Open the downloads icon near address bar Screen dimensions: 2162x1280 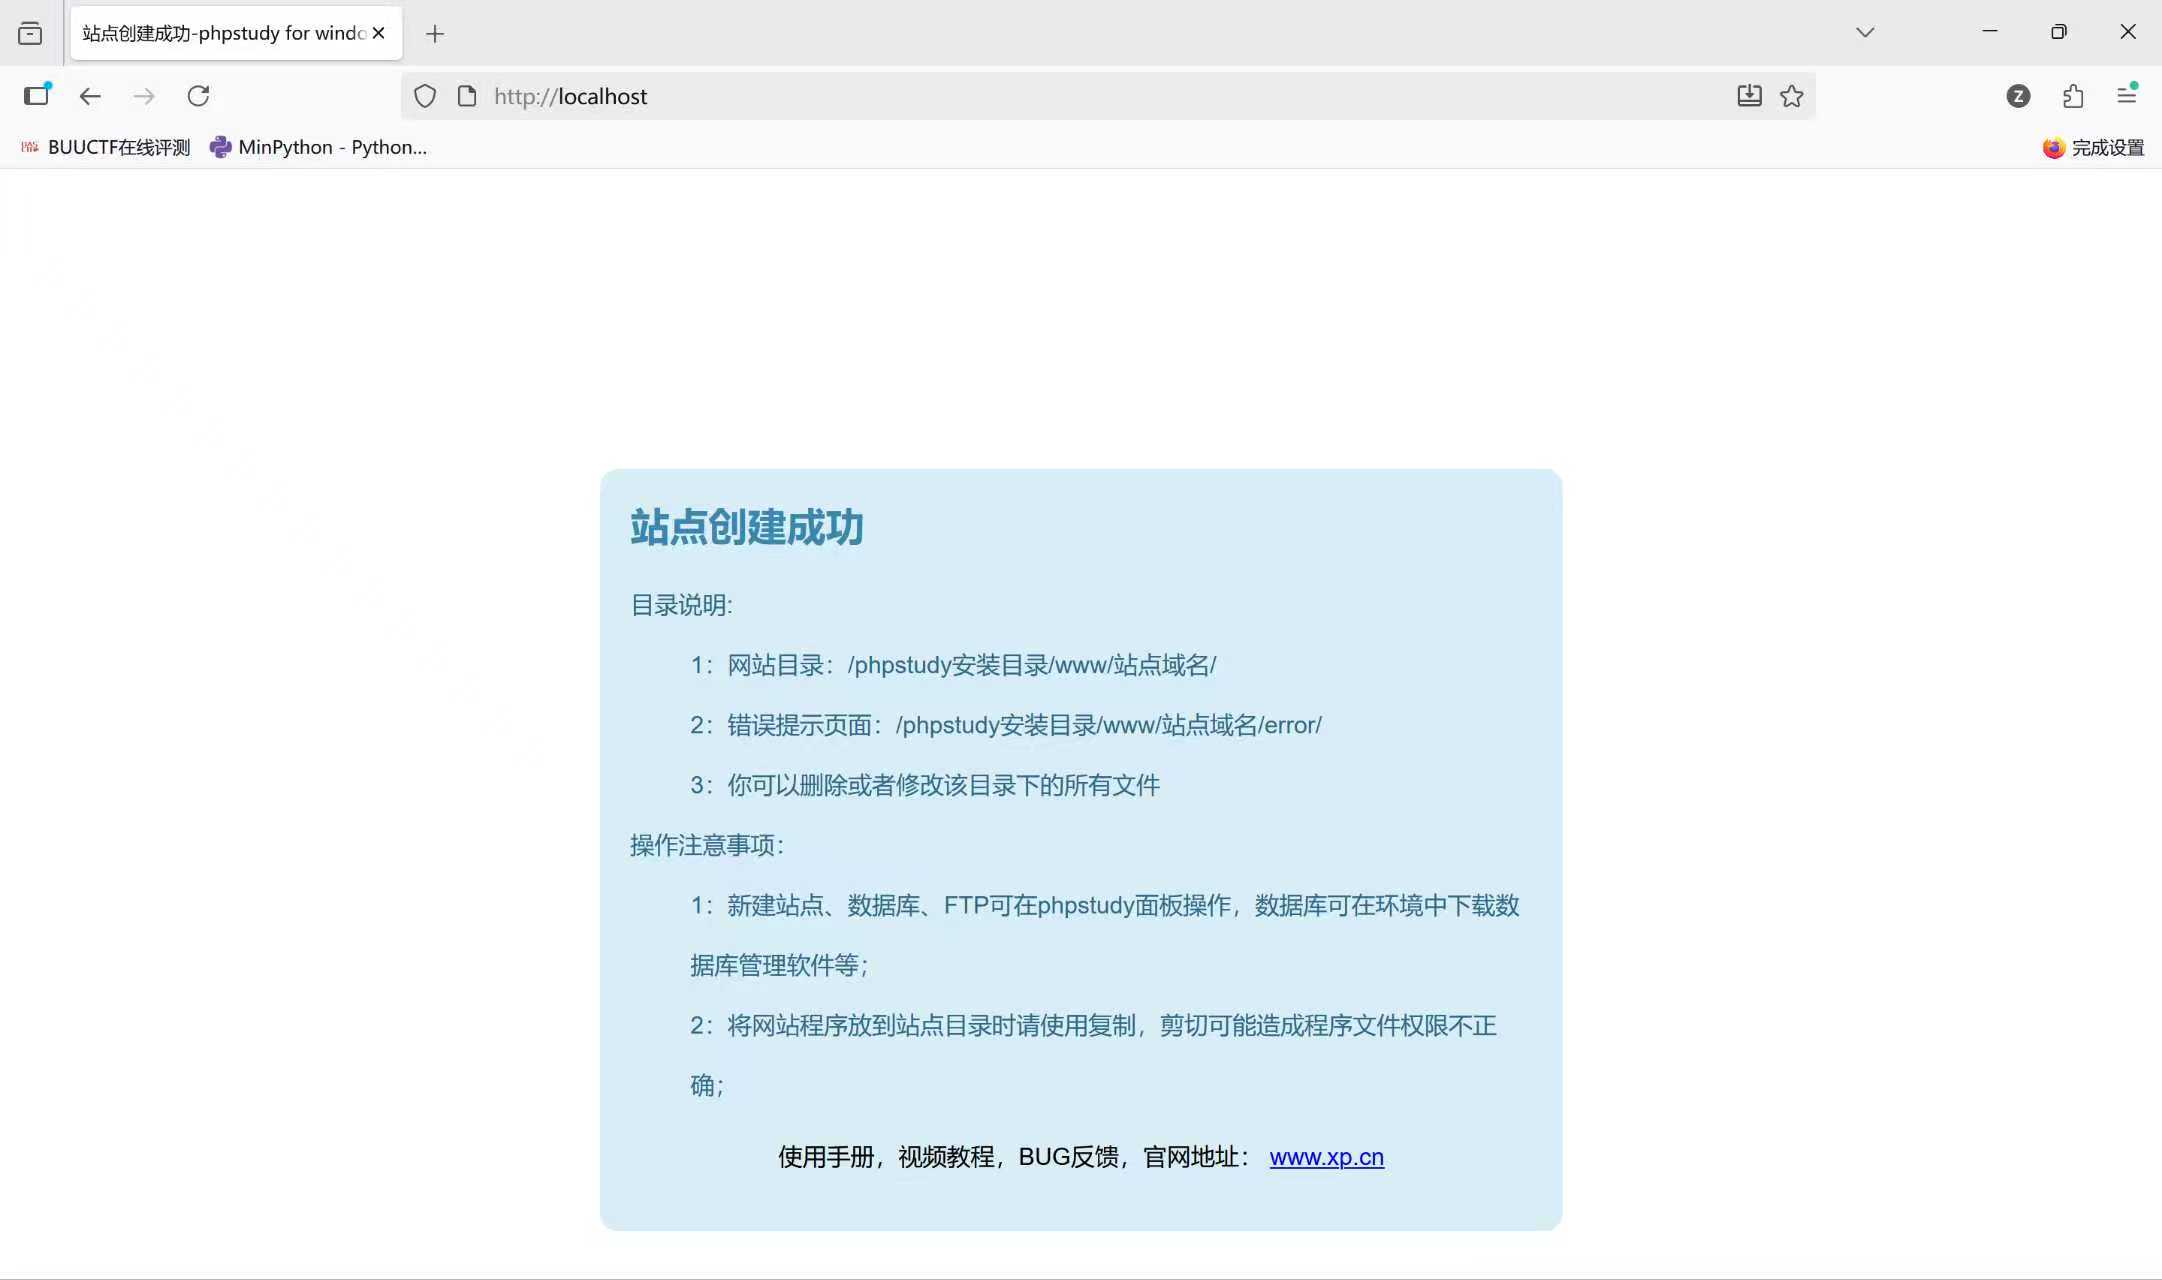pos(1747,95)
